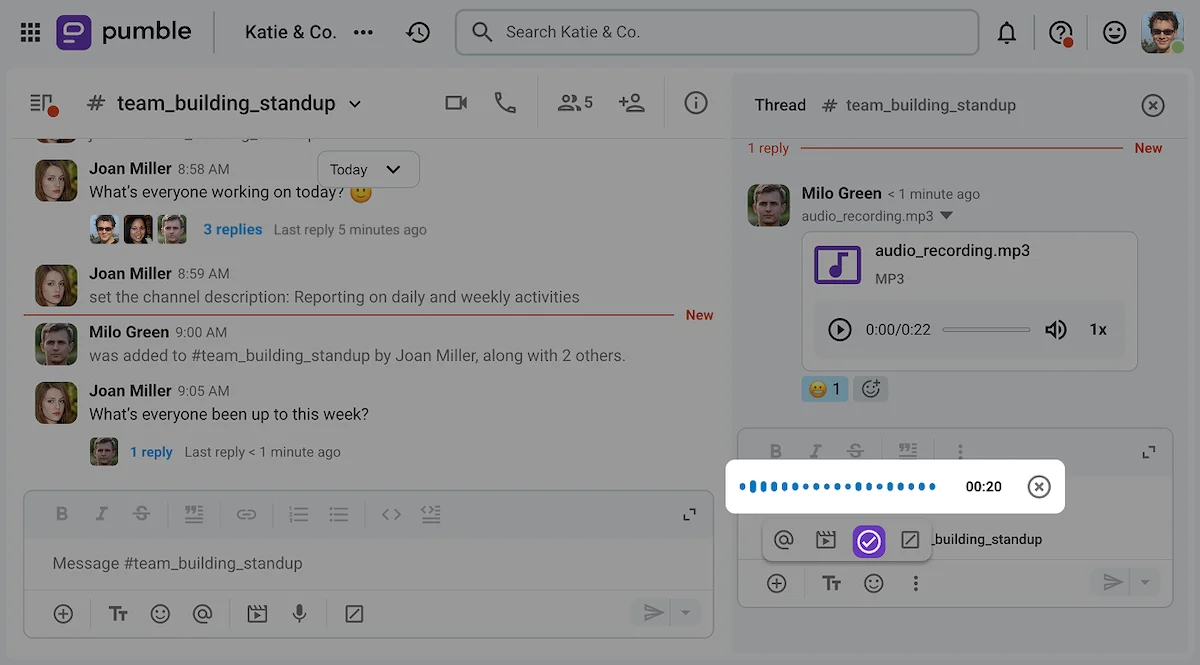
Task: Mention someone with @ in channel editor
Action: pyautogui.click(x=202, y=613)
